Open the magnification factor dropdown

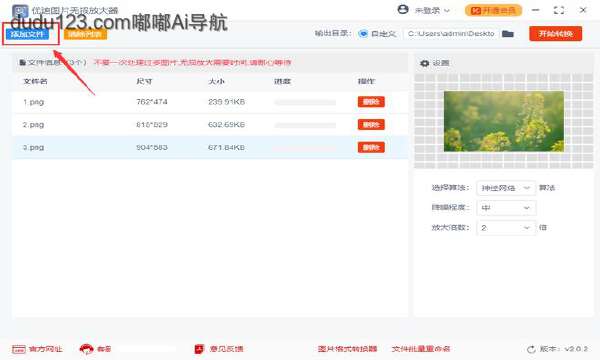click(x=506, y=228)
